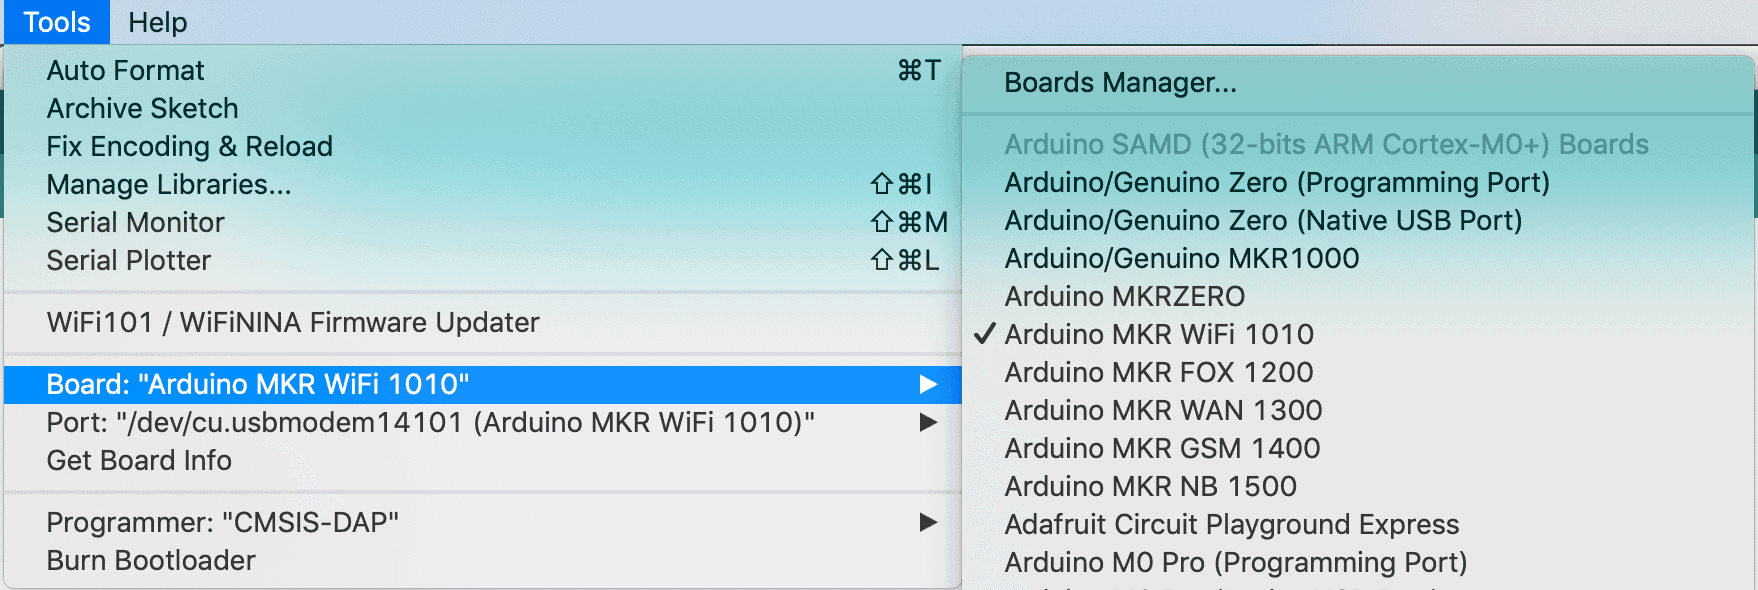The image size is (1758, 590).
Task: Open Boards Manager
Action: [1120, 82]
